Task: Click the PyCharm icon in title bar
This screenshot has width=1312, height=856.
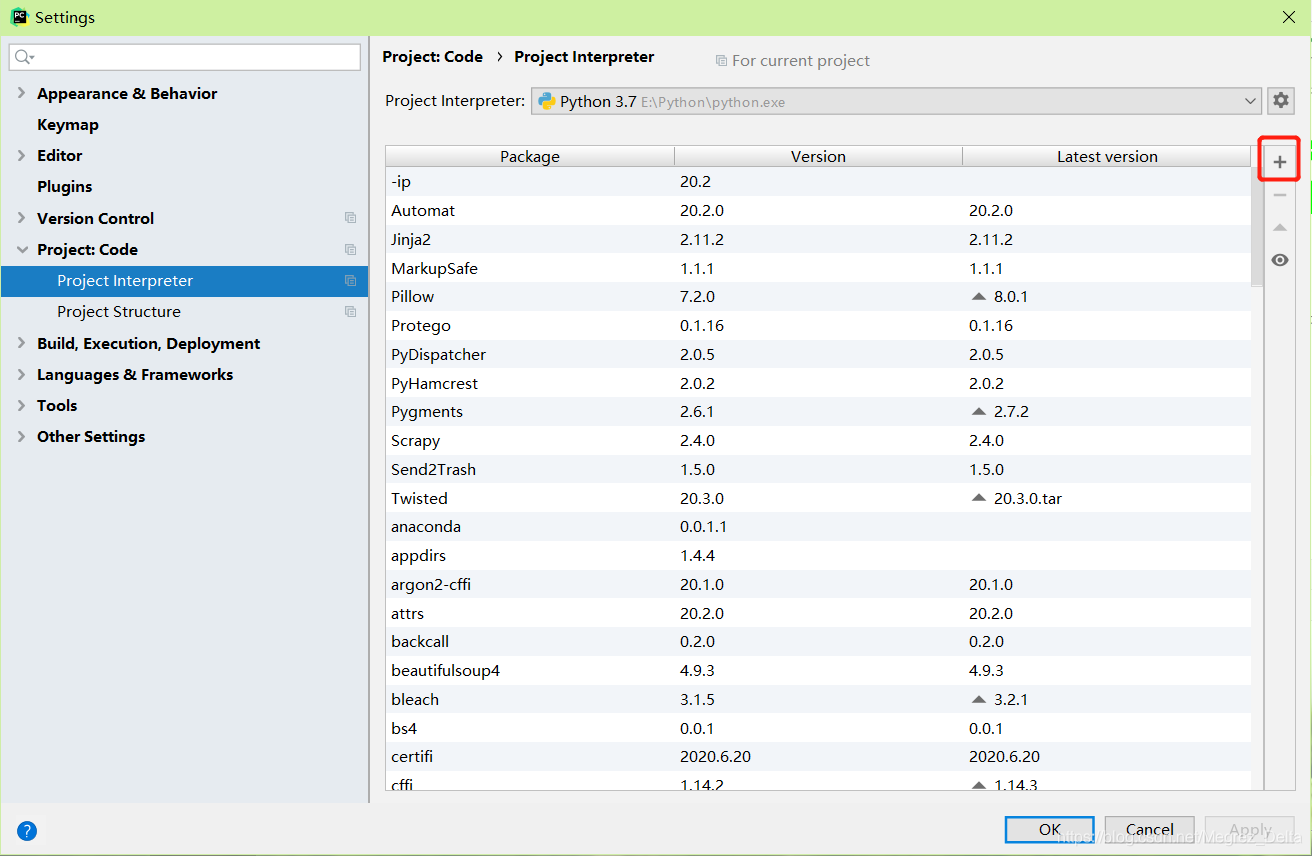Action: (x=19, y=17)
